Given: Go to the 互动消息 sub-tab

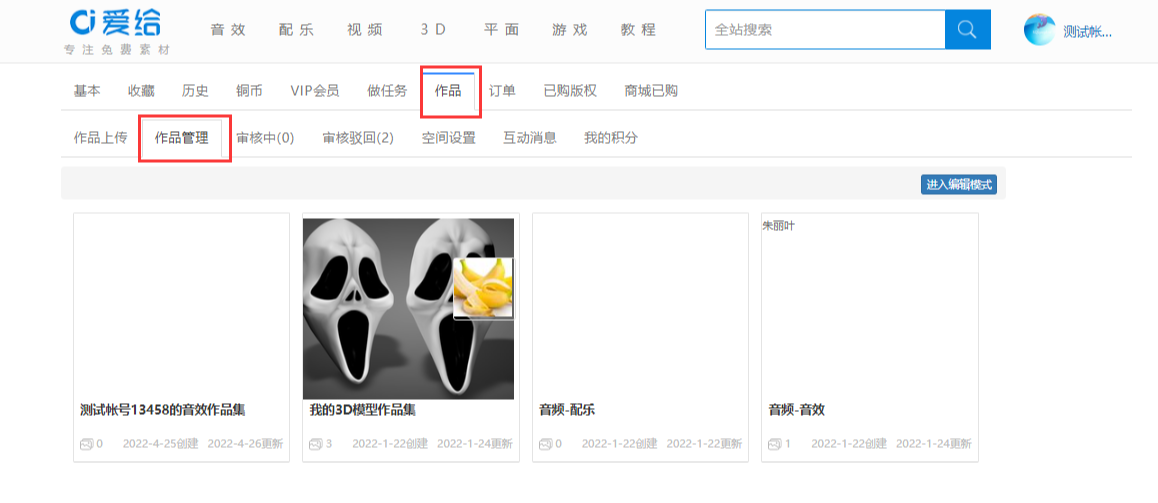Looking at the screenshot, I should pos(530,137).
